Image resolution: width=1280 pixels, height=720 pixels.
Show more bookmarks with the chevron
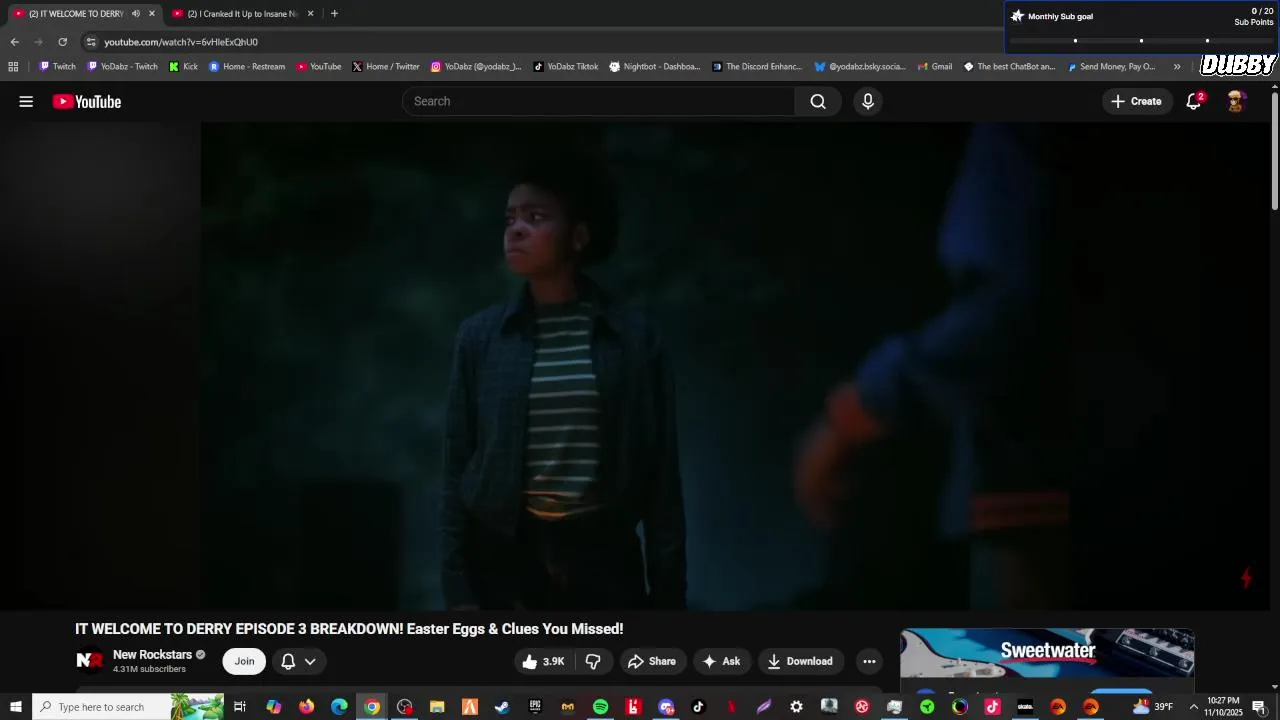(1177, 67)
